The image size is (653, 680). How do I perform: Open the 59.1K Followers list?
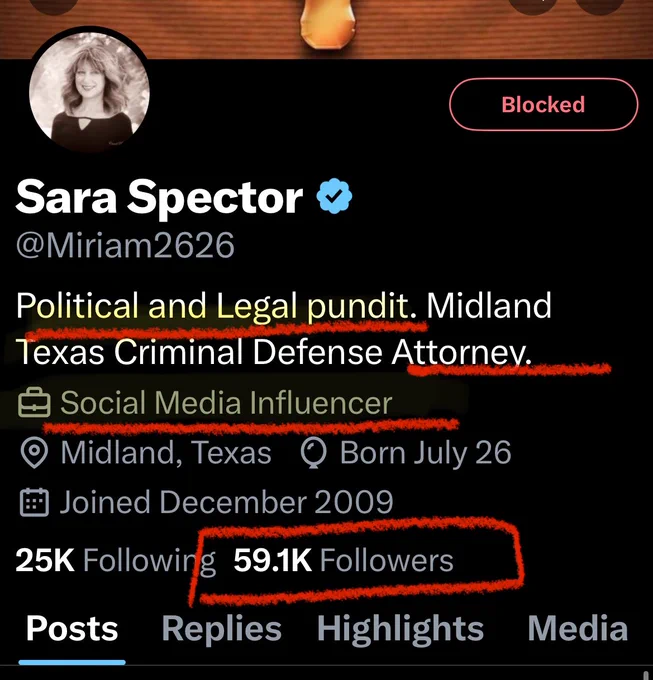click(343, 560)
